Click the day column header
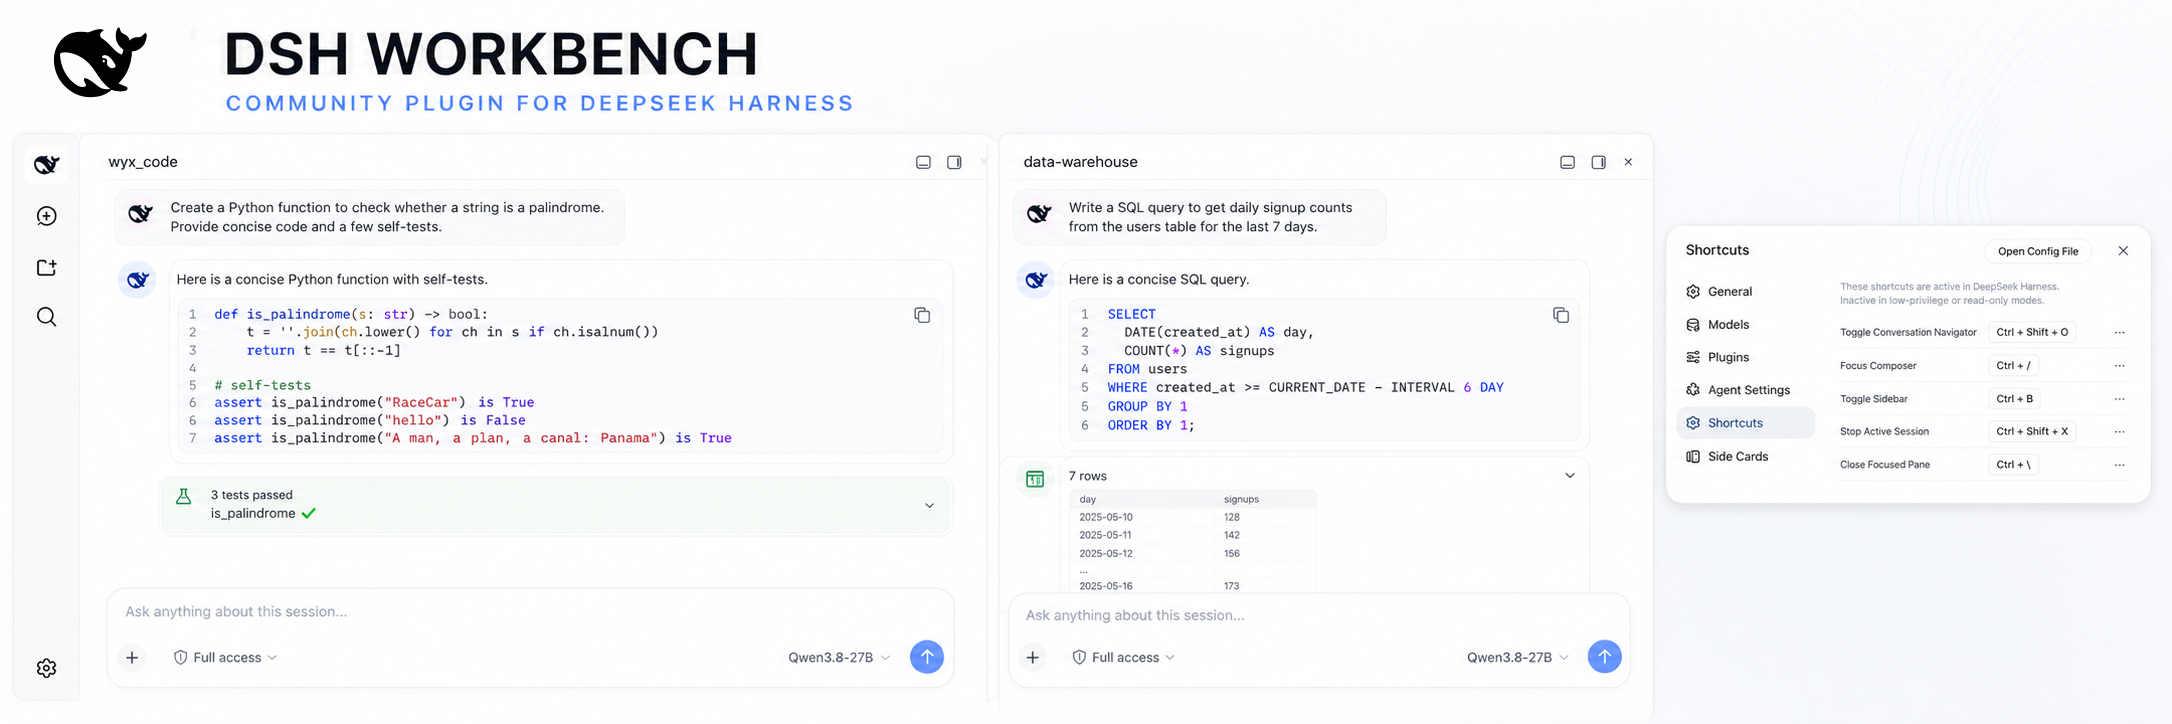The width and height of the screenshot is (2172, 724). tap(1088, 500)
